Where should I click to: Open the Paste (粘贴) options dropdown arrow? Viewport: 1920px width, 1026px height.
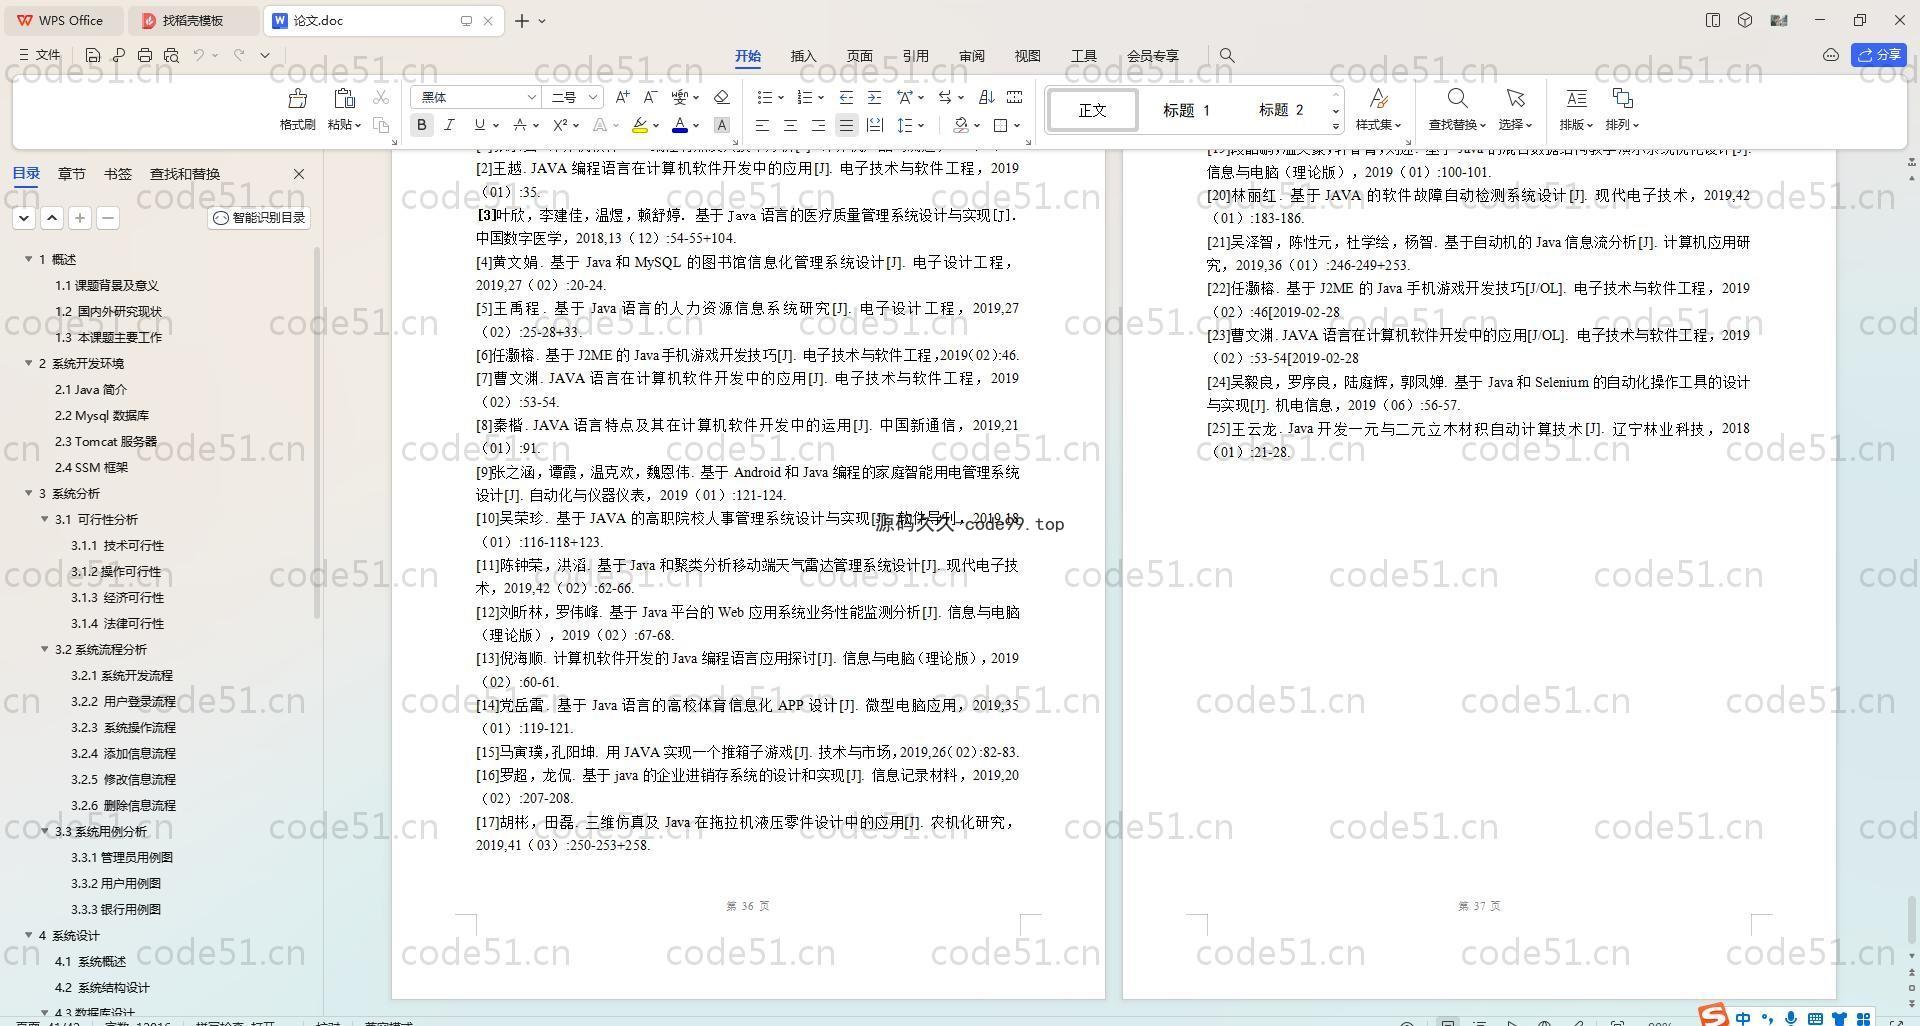coord(358,125)
